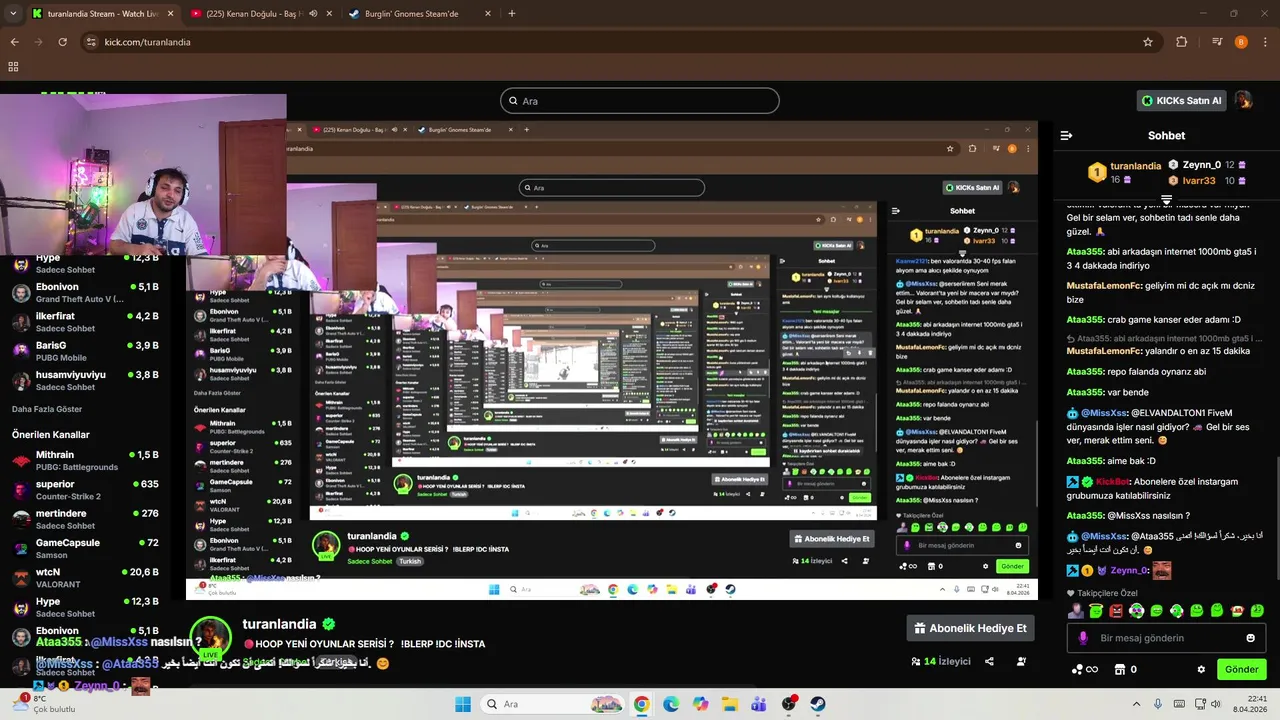Viewport: 1280px width, 720px height.
Task: Click Ivarr33 in gift leaderboard
Action: pos(1198,181)
